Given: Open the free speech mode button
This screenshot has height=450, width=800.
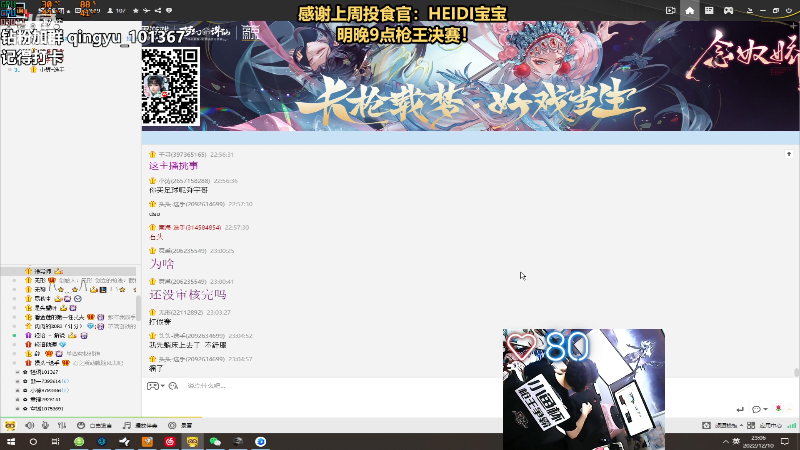Looking at the screenshot, I should pyautogui.click(x=94, y=426).
